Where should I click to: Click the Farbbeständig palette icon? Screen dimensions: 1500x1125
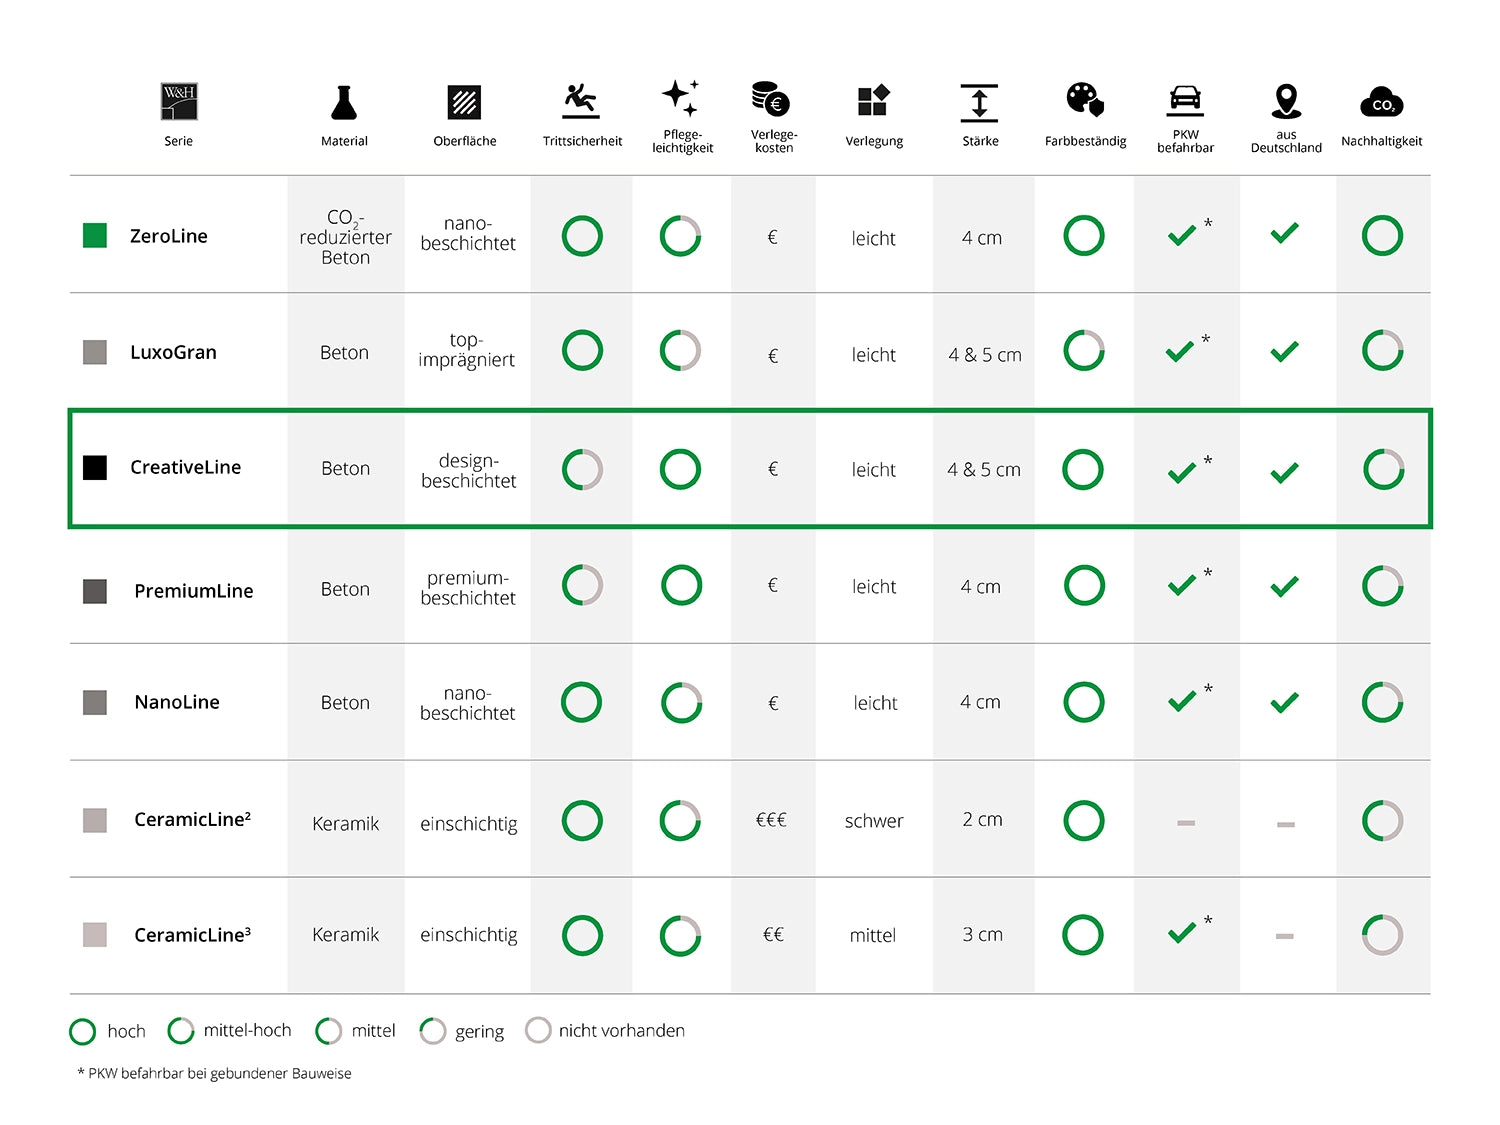coord(1085,100)
